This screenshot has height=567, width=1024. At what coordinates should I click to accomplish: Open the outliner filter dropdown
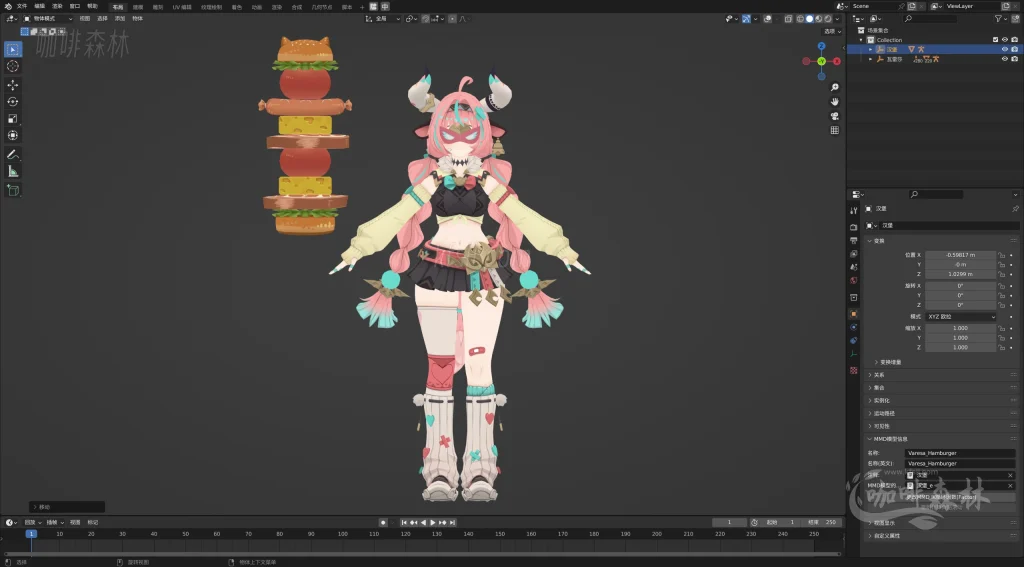click(x=1001, y=19)
